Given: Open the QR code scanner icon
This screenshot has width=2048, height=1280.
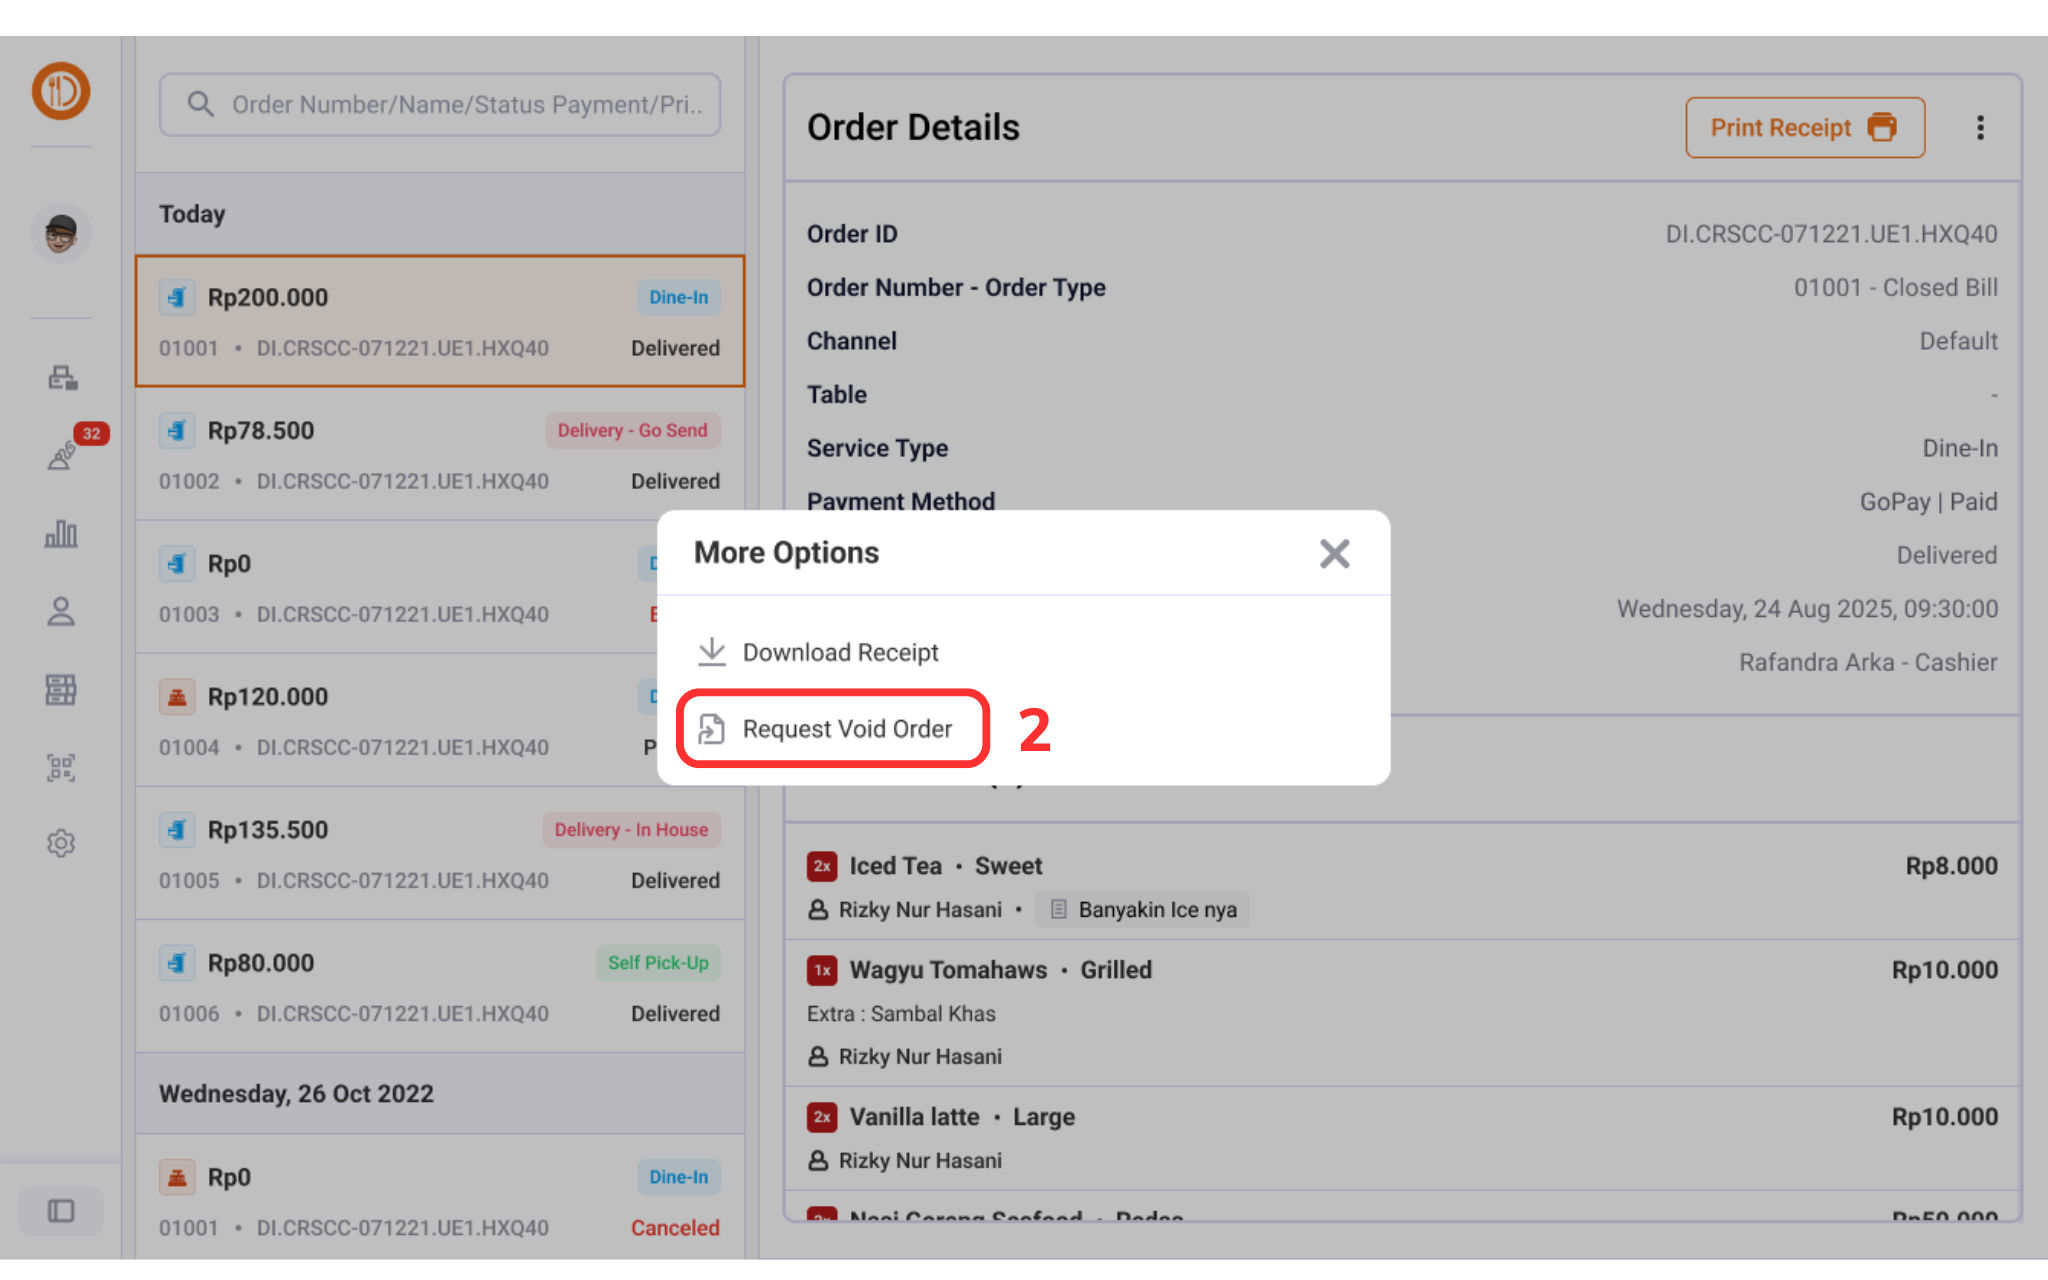Looking at the screenshot, I should click(x=61, y=767).
